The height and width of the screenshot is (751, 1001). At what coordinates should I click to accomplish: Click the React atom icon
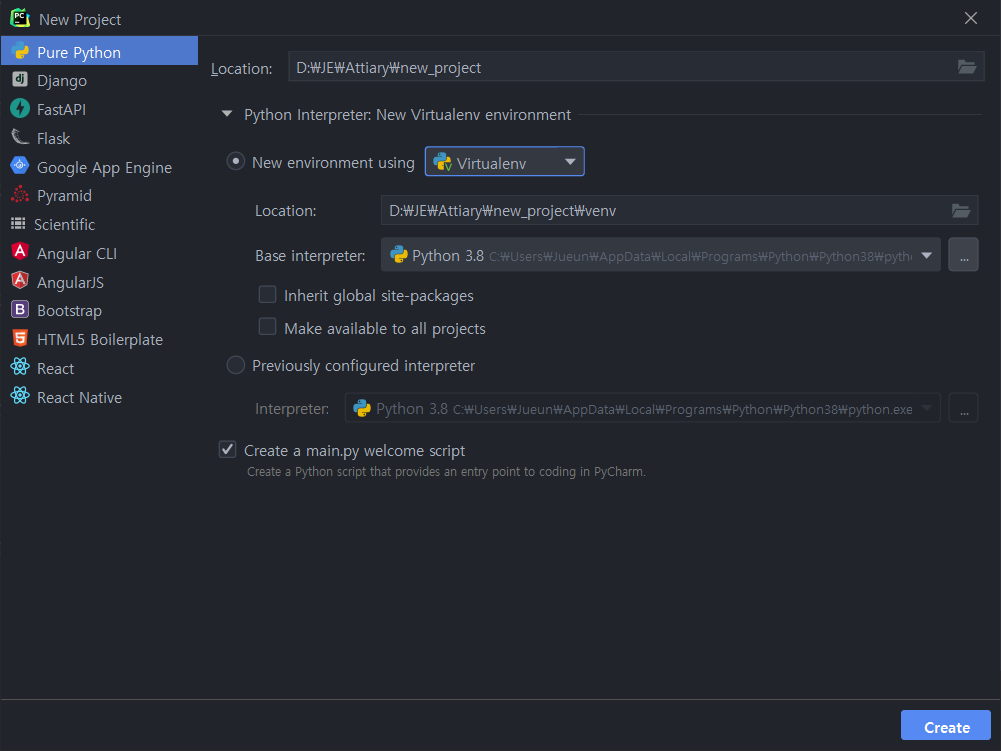click(20, 367)
